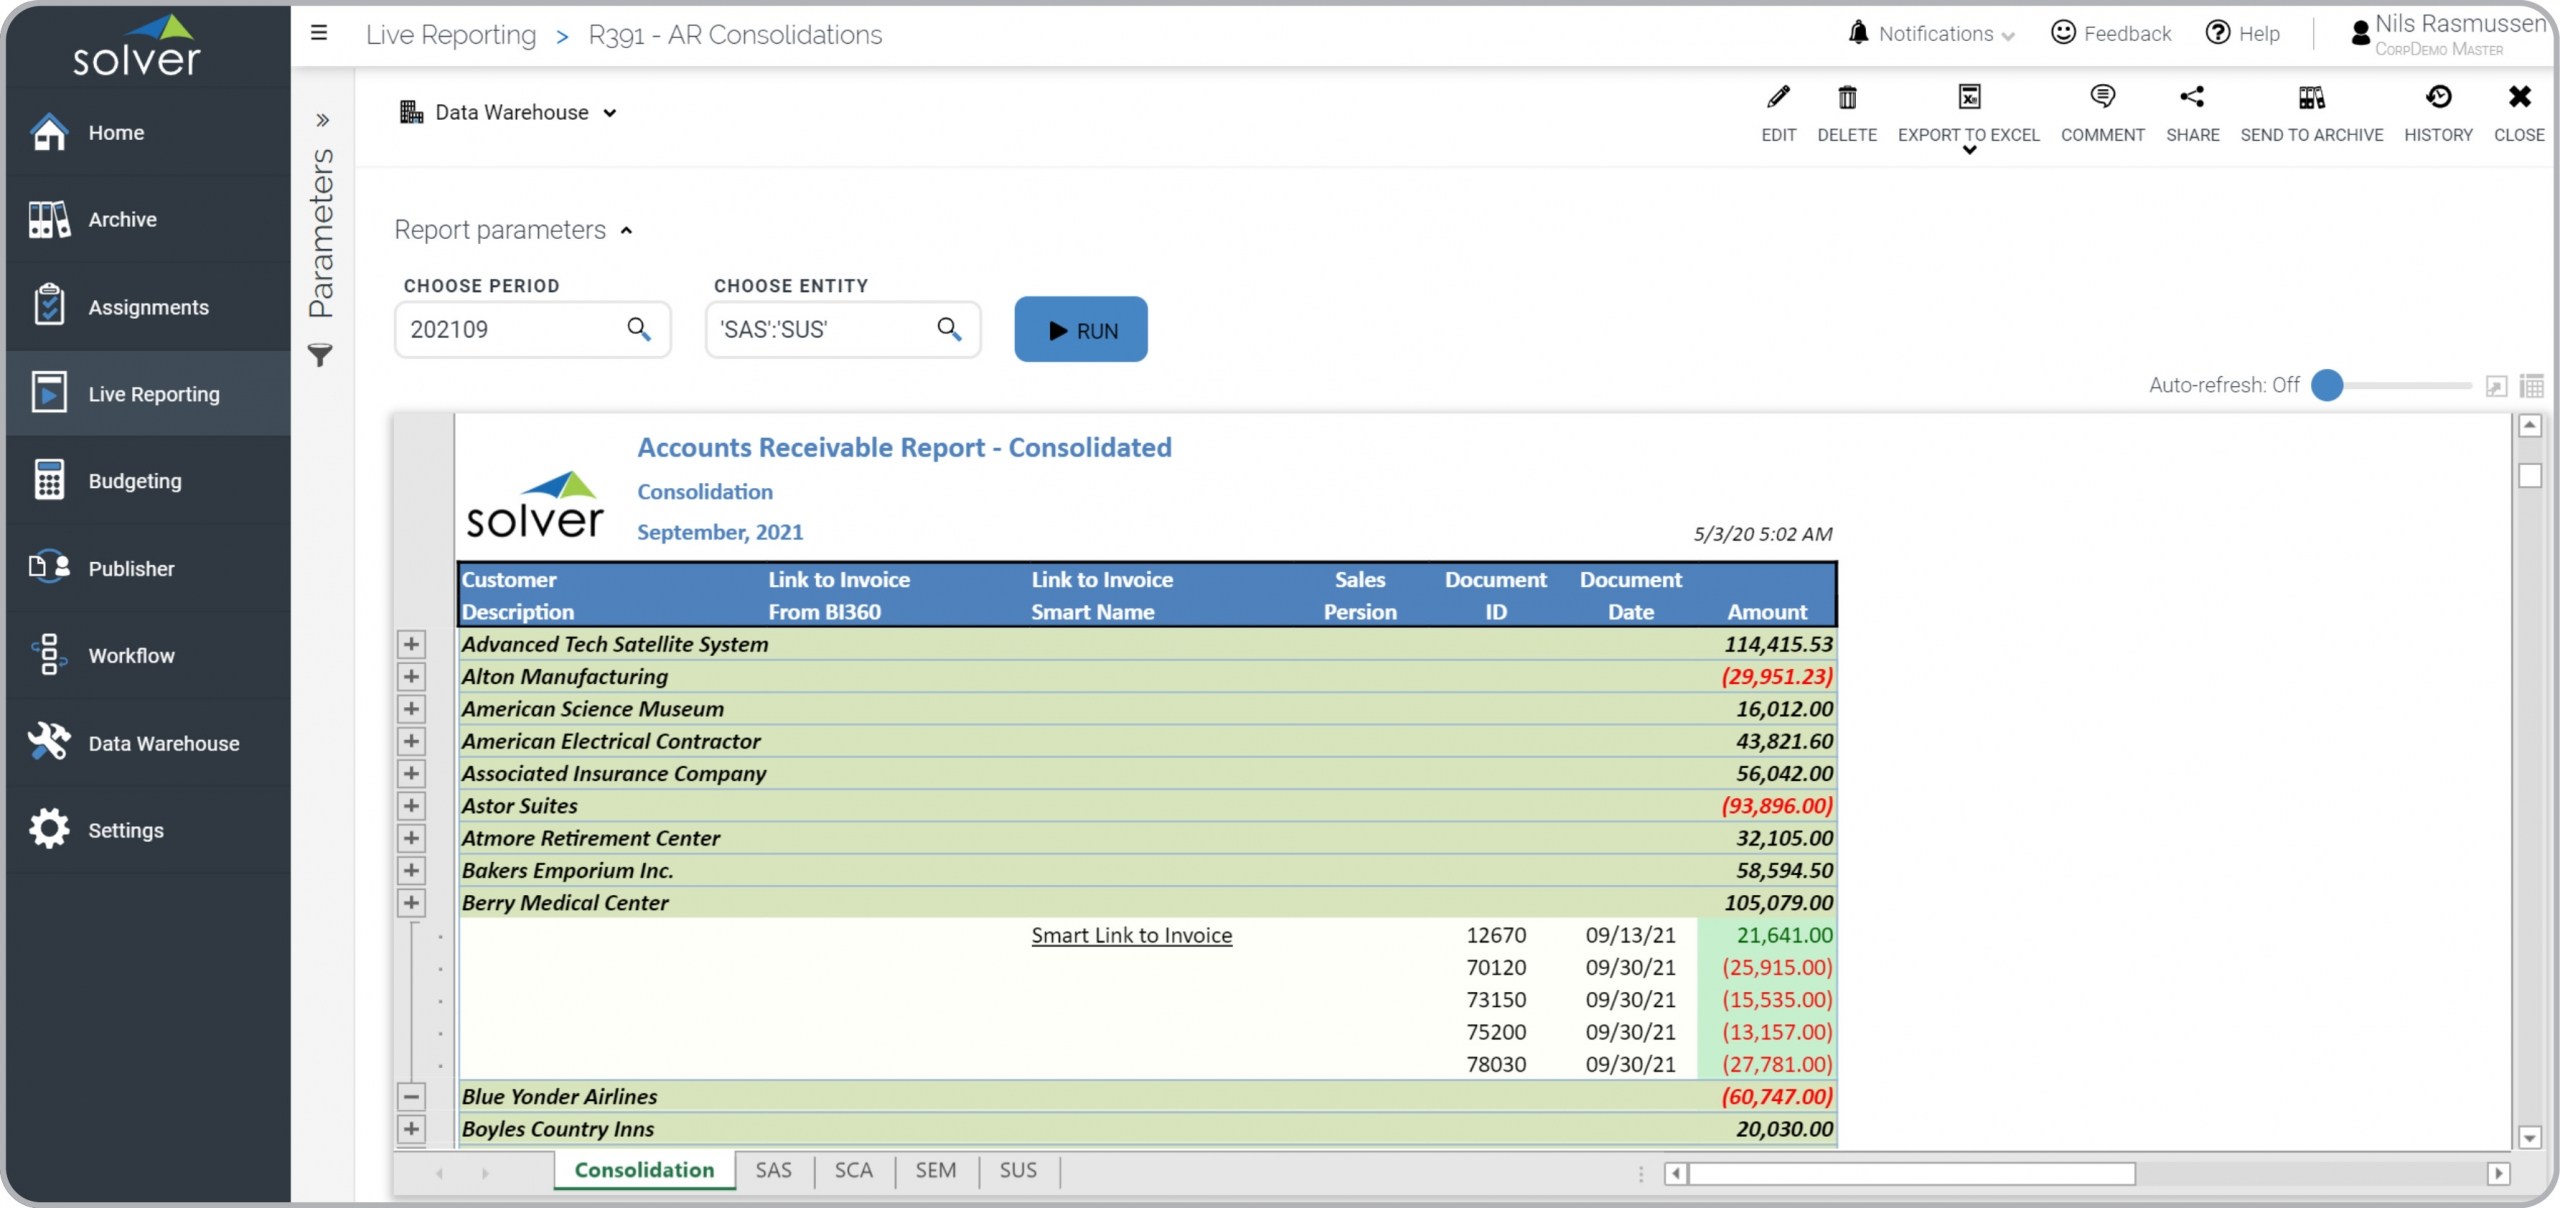Click the Choose Period input field

click(x=510, y=330)
